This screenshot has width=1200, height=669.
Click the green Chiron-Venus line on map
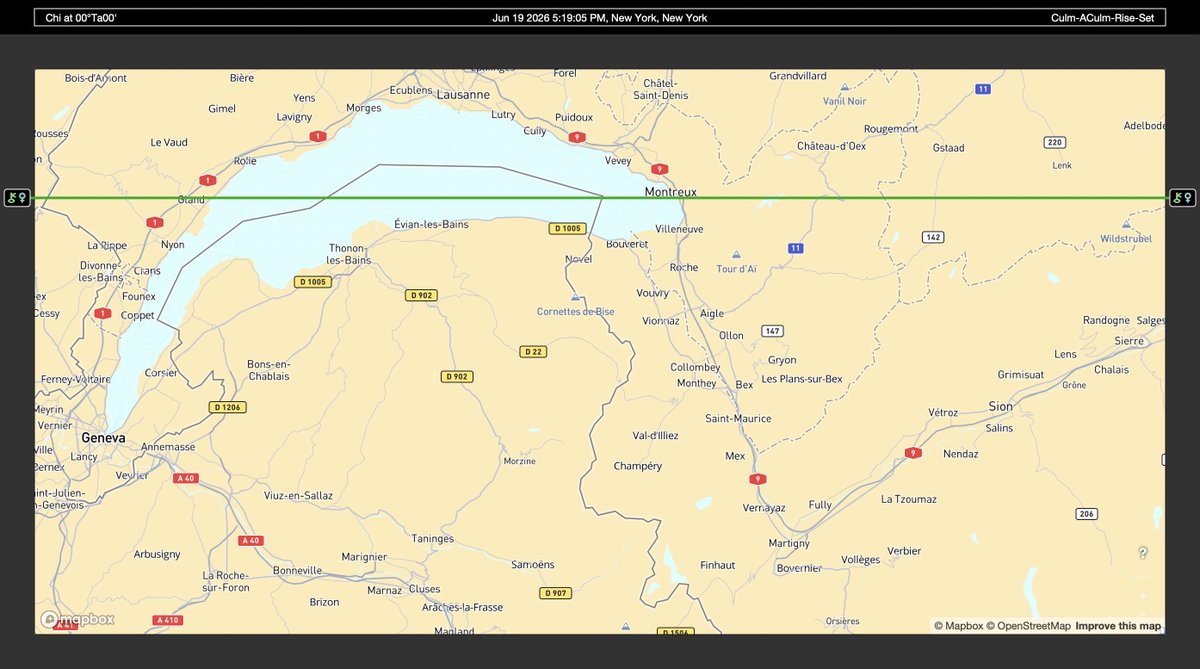point(600,198)
